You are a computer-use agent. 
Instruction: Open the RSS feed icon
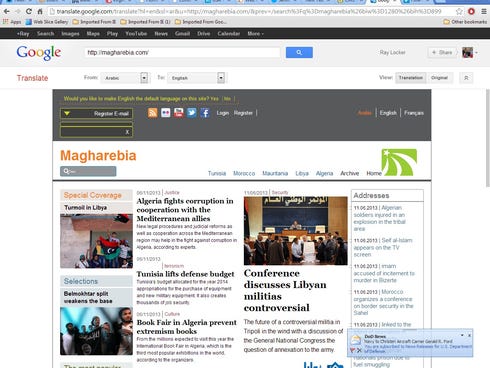[153, 113]
